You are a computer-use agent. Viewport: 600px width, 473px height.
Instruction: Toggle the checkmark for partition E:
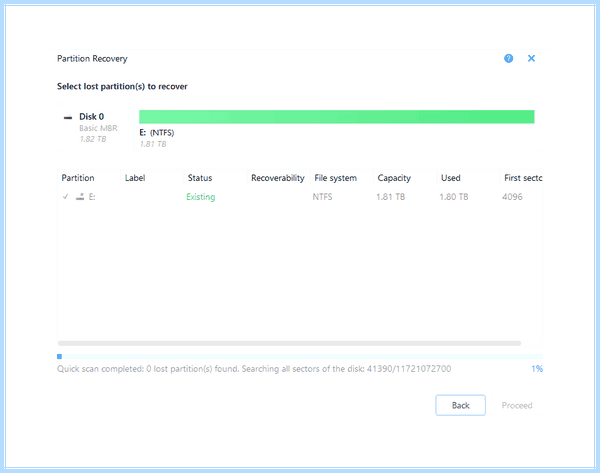pos(65,197)
